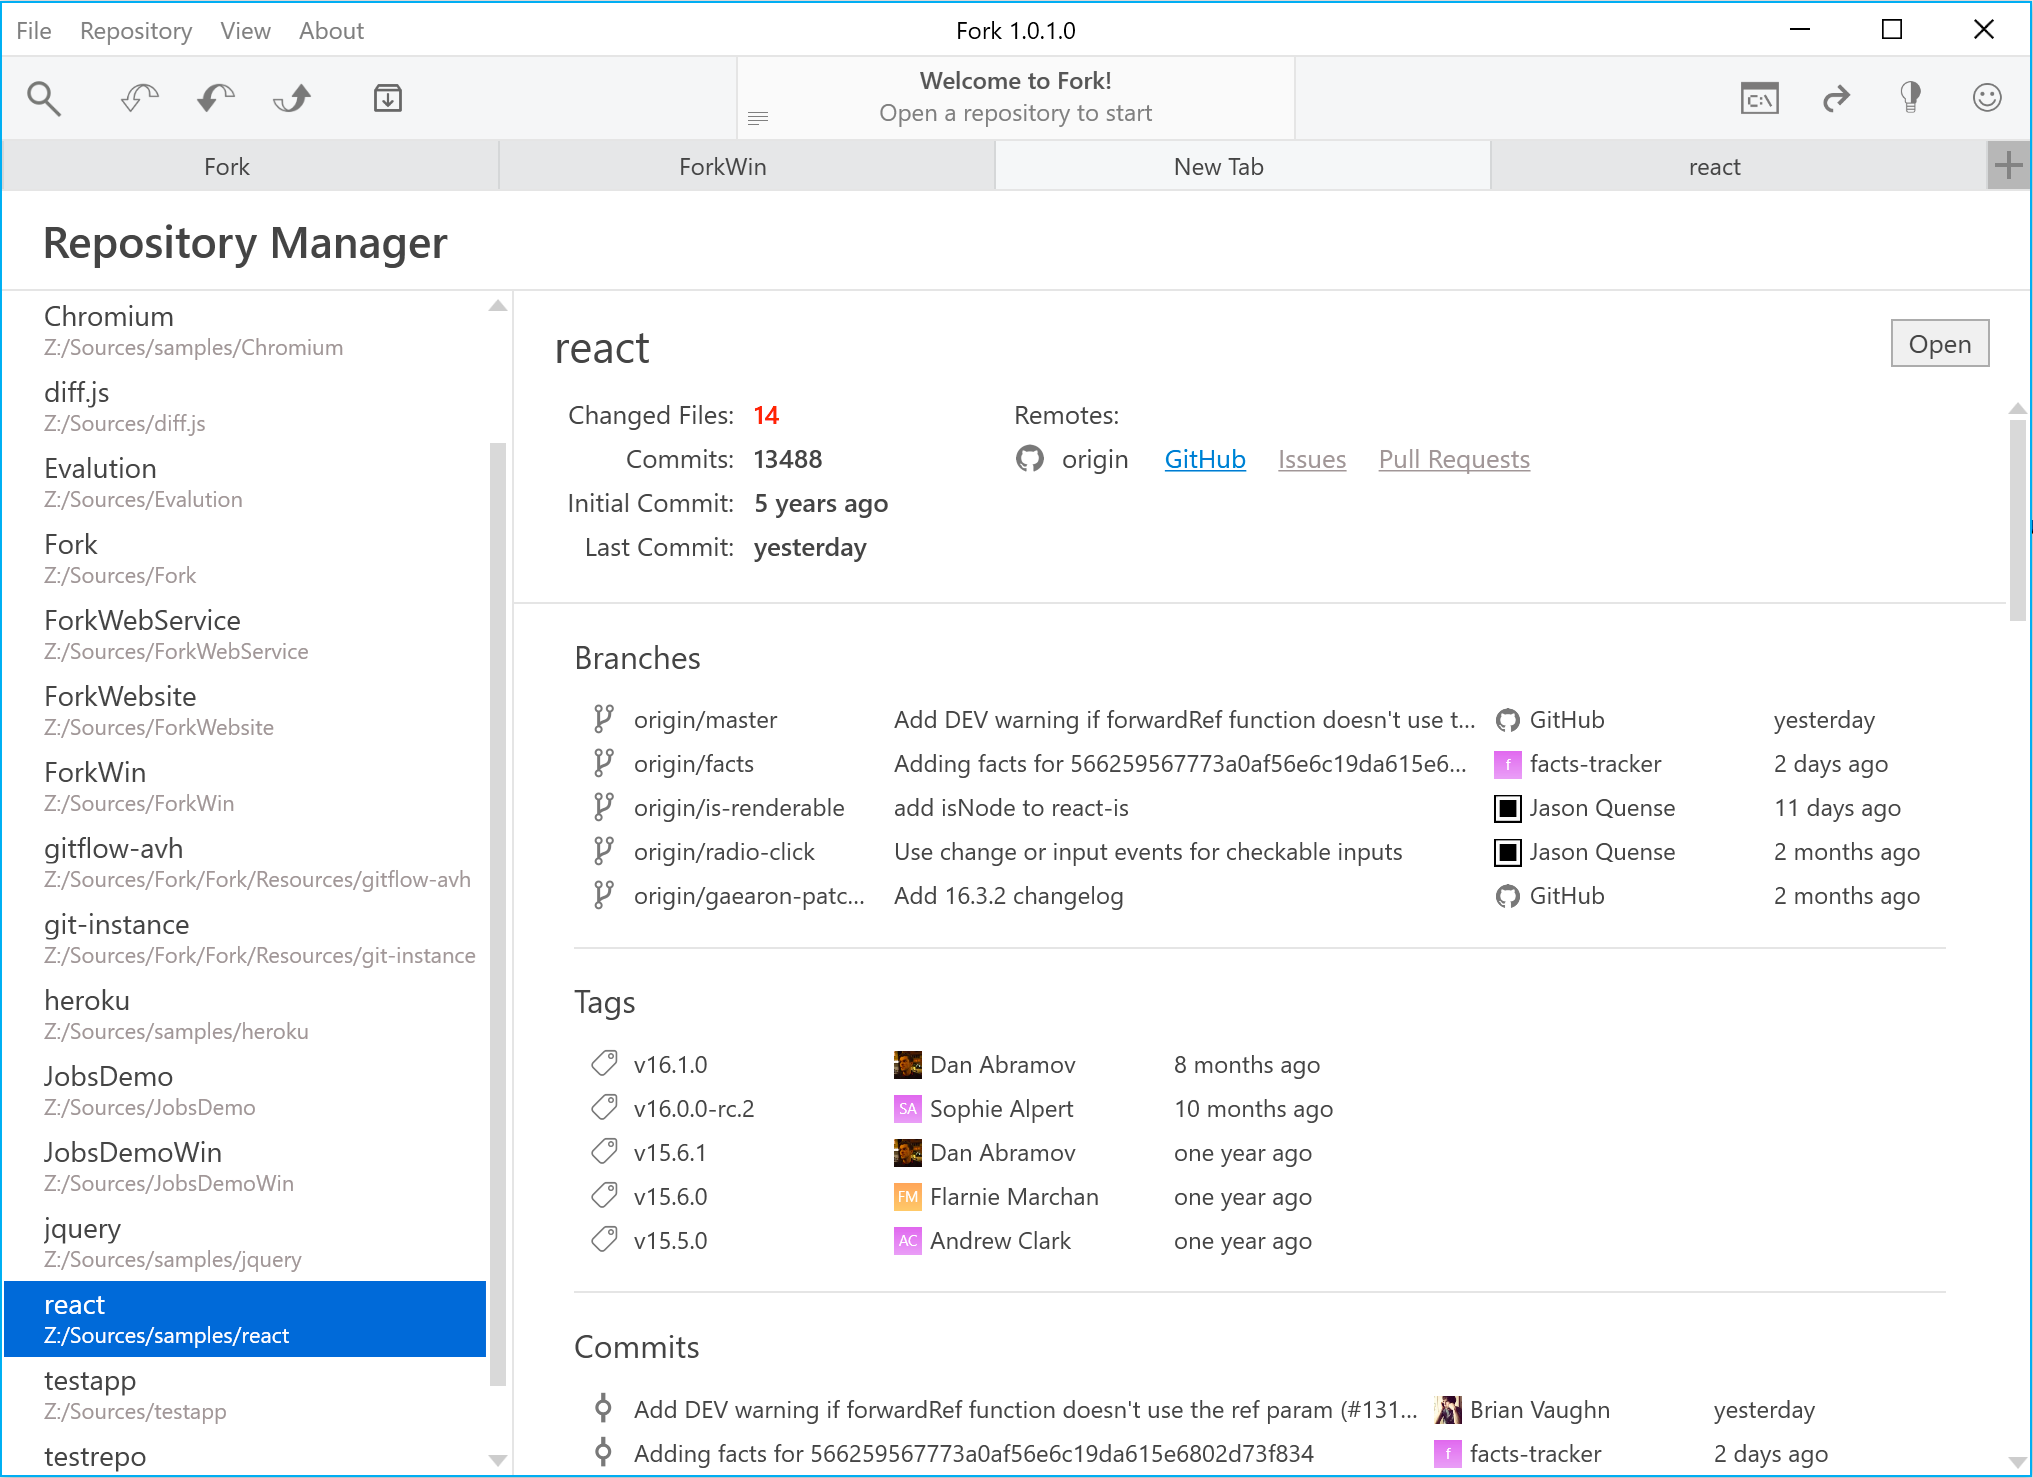Click the details panel scrollbar thumb

[x=2018, y=520]
